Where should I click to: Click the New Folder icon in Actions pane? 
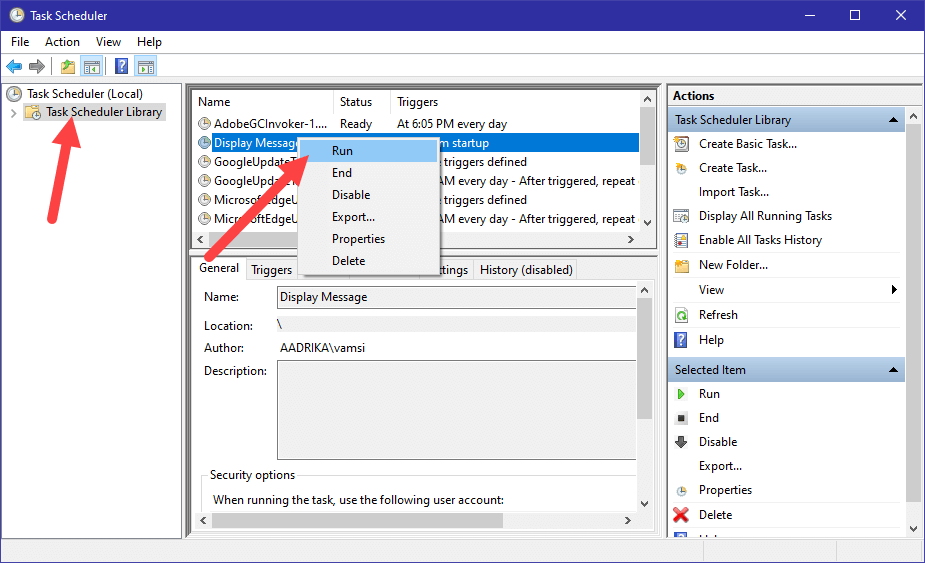[x=681, y=266]
